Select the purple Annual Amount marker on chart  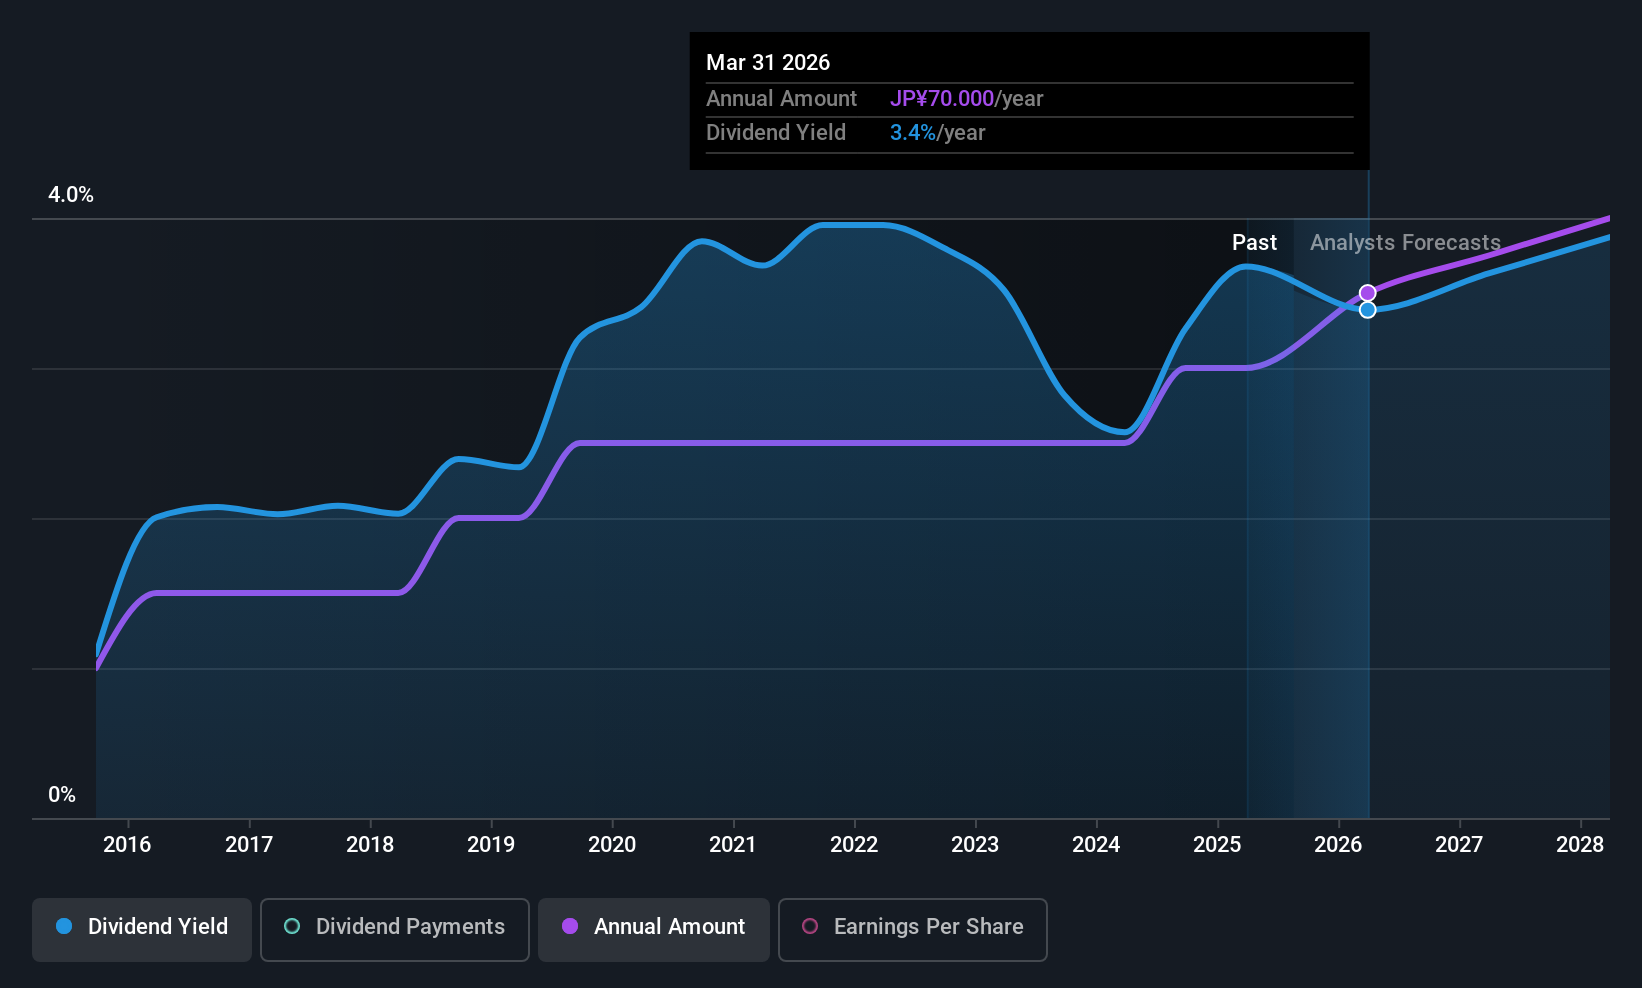1367,293
